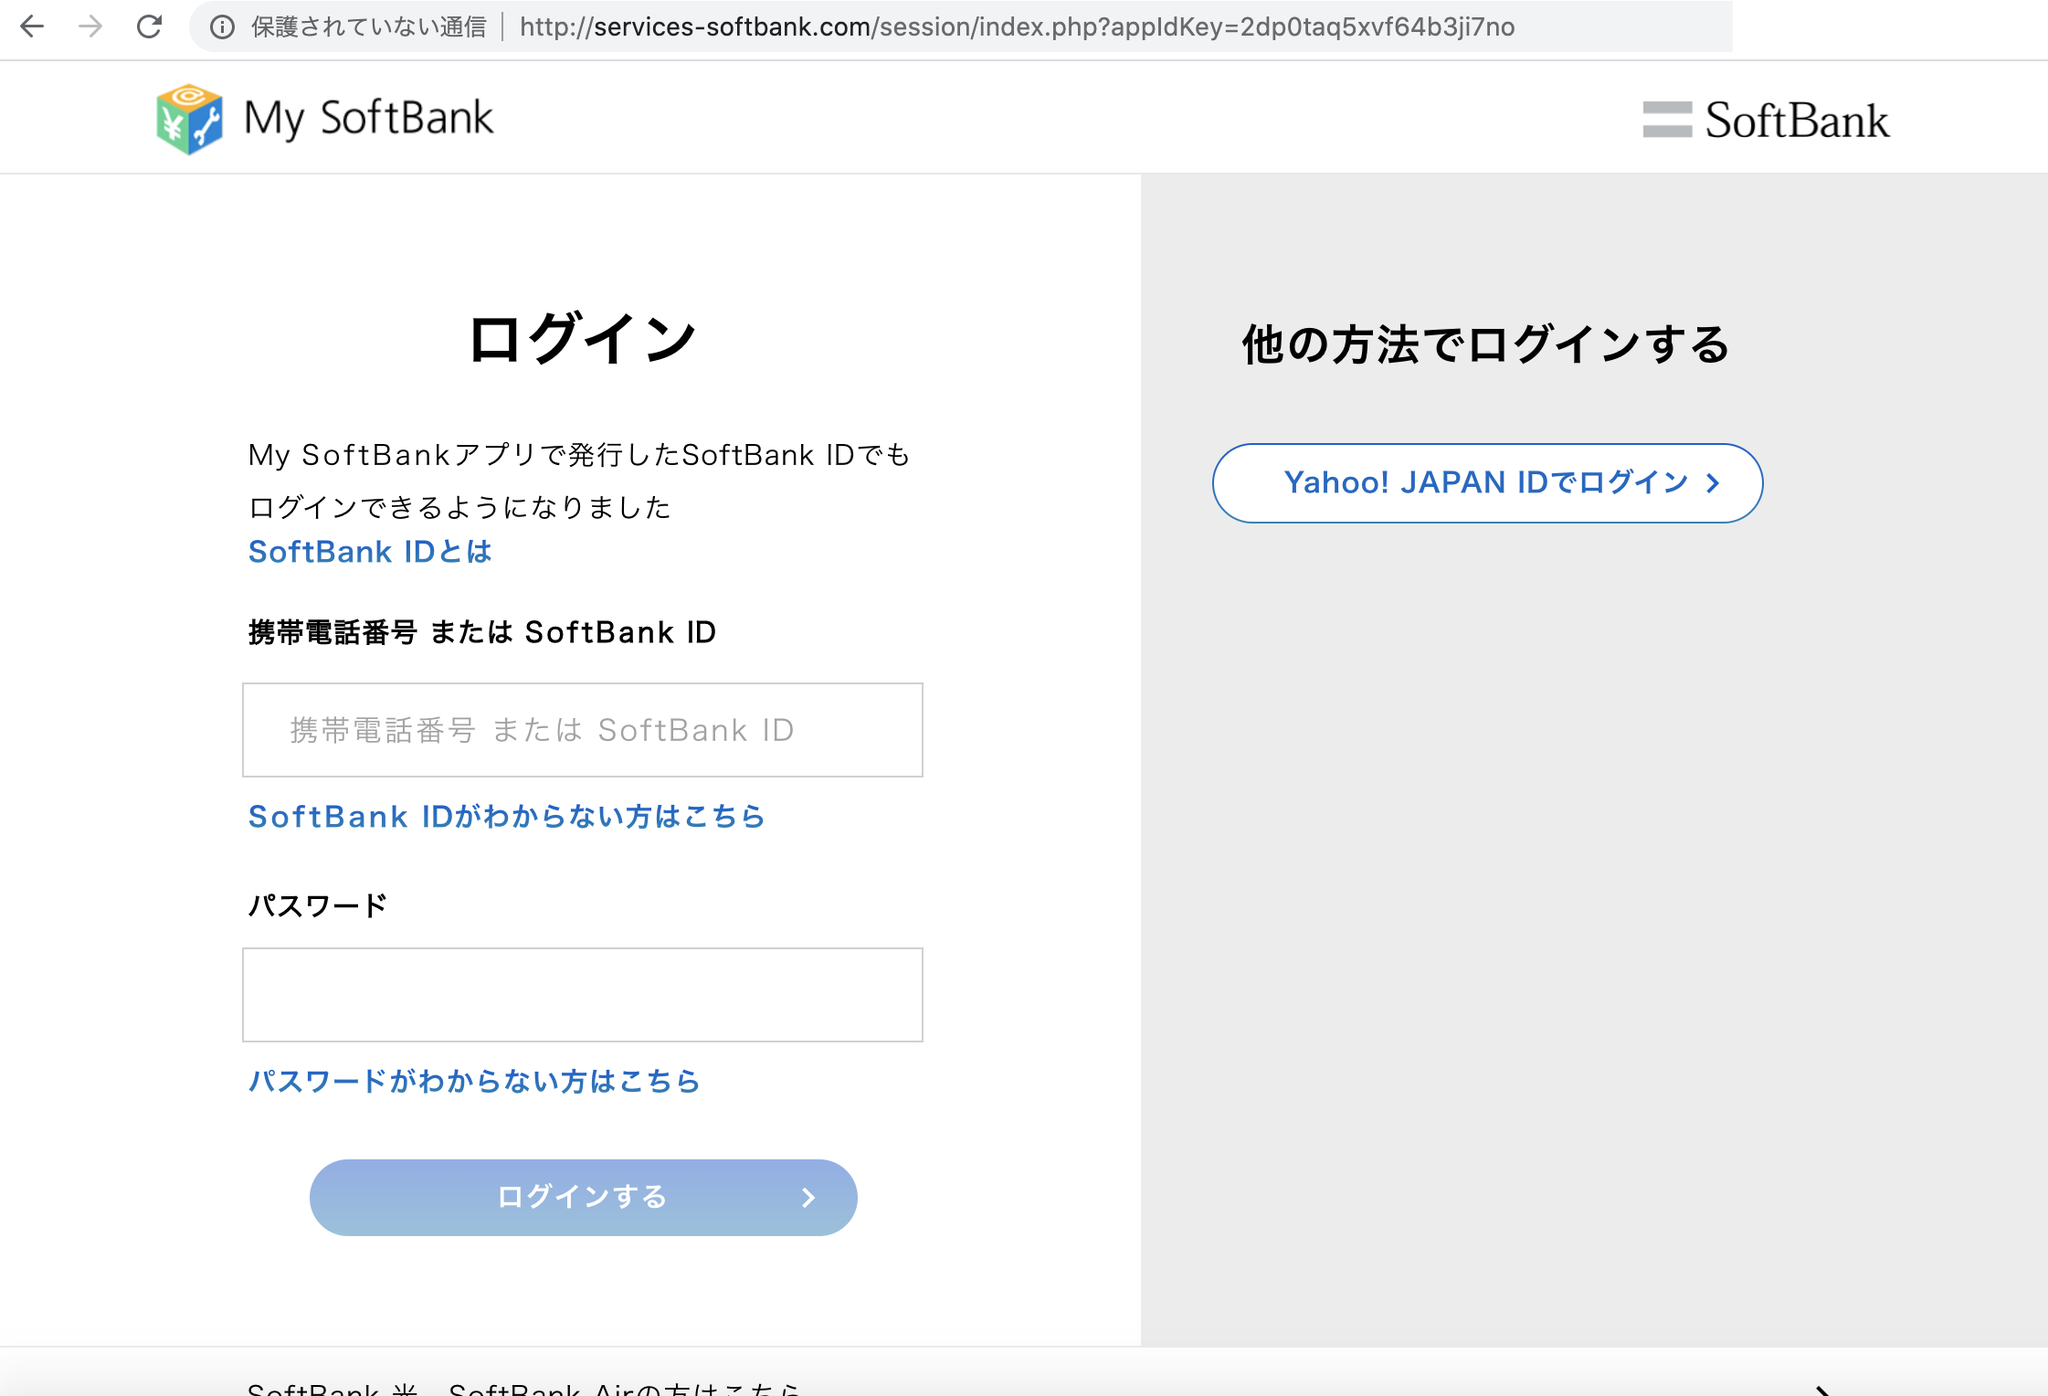Viewport: 2048px width, 1396px height.
Task: Click the 保護されていない通信 security label
Action: 368,27
